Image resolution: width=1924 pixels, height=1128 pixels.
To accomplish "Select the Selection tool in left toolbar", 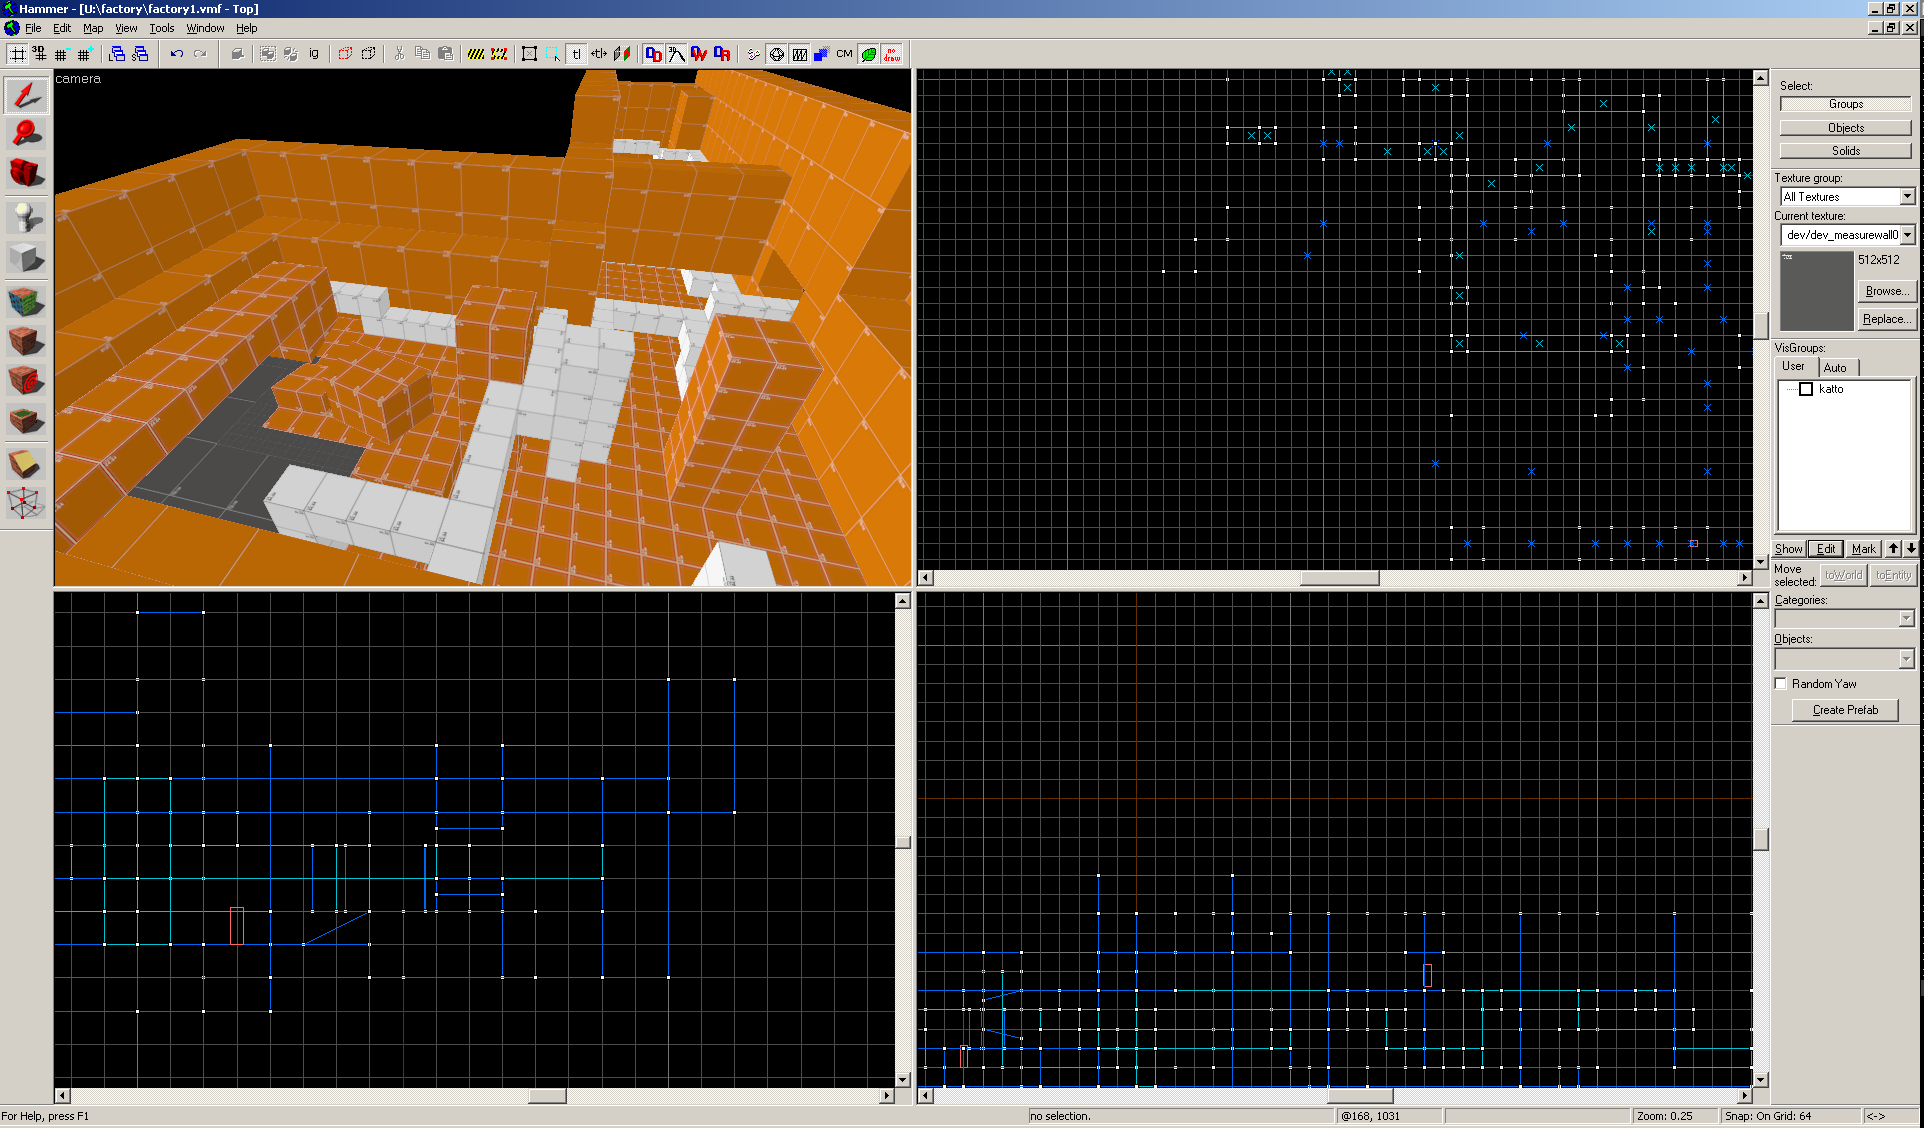I will (x=26, y=96).
